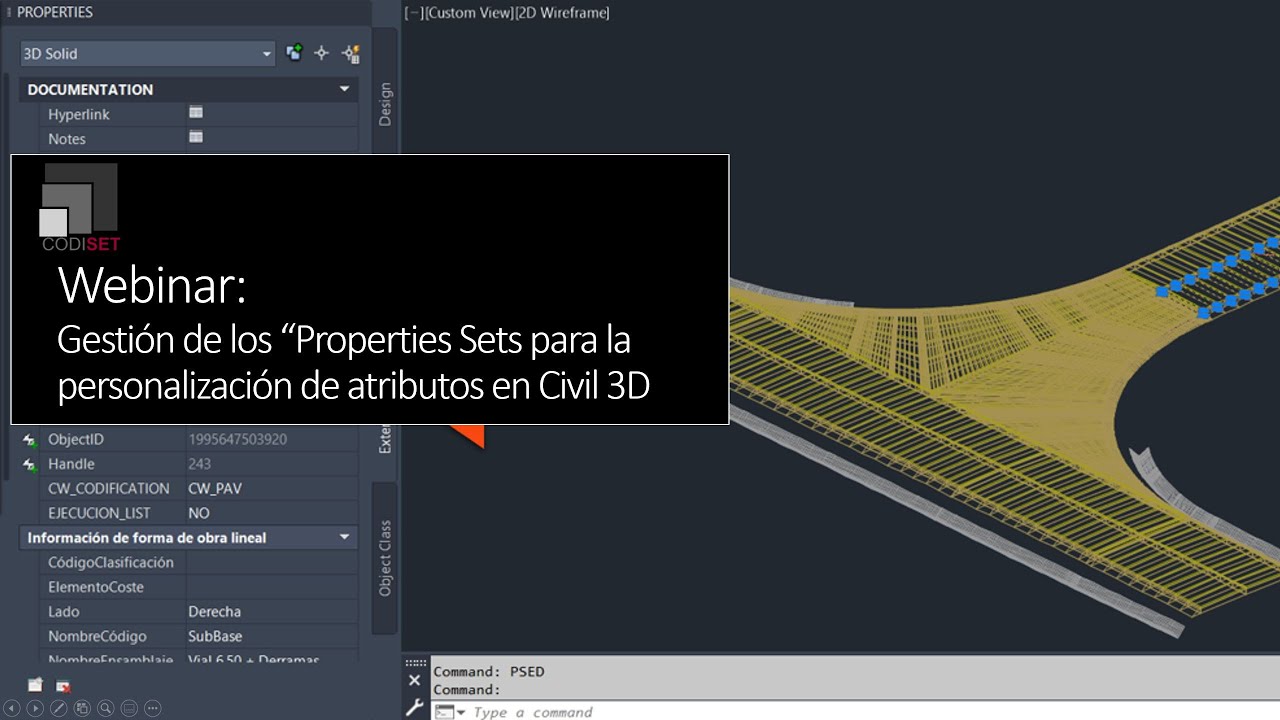Open the [Custom View] view menu
The image size is (1280, 720).
[x=468, y=13]
